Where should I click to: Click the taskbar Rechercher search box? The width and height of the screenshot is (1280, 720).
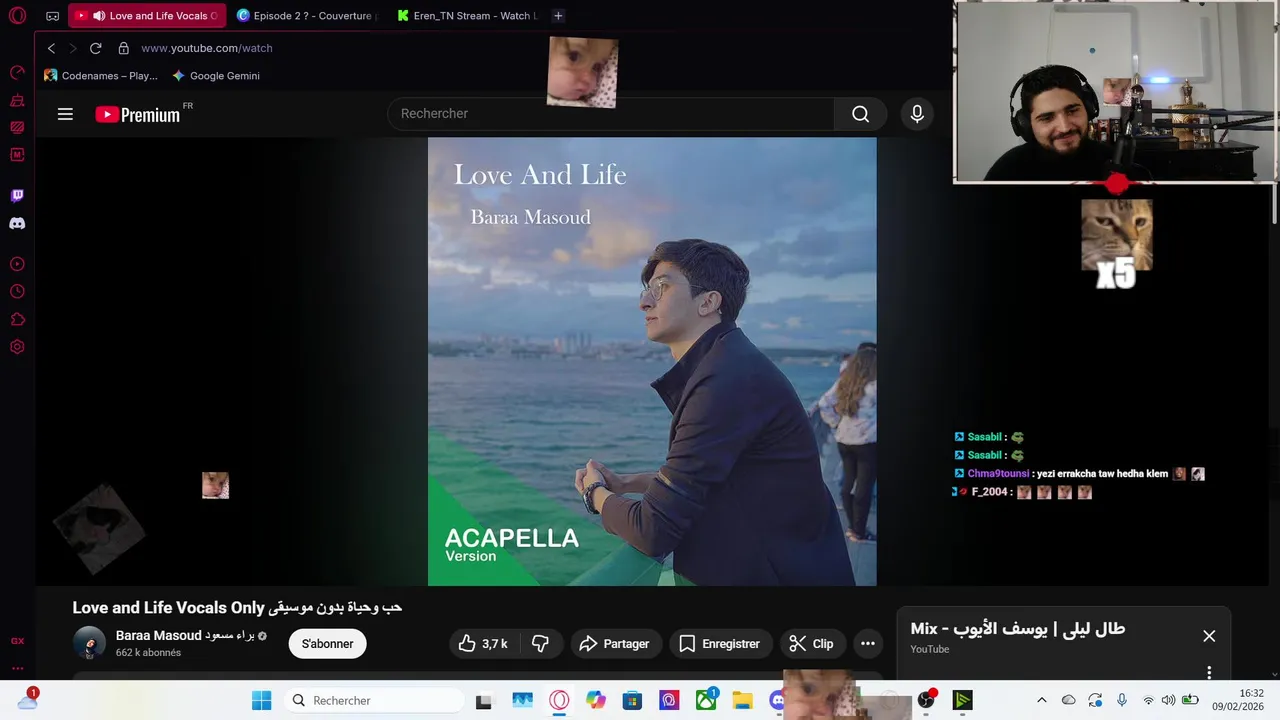(x=373, y=700)
